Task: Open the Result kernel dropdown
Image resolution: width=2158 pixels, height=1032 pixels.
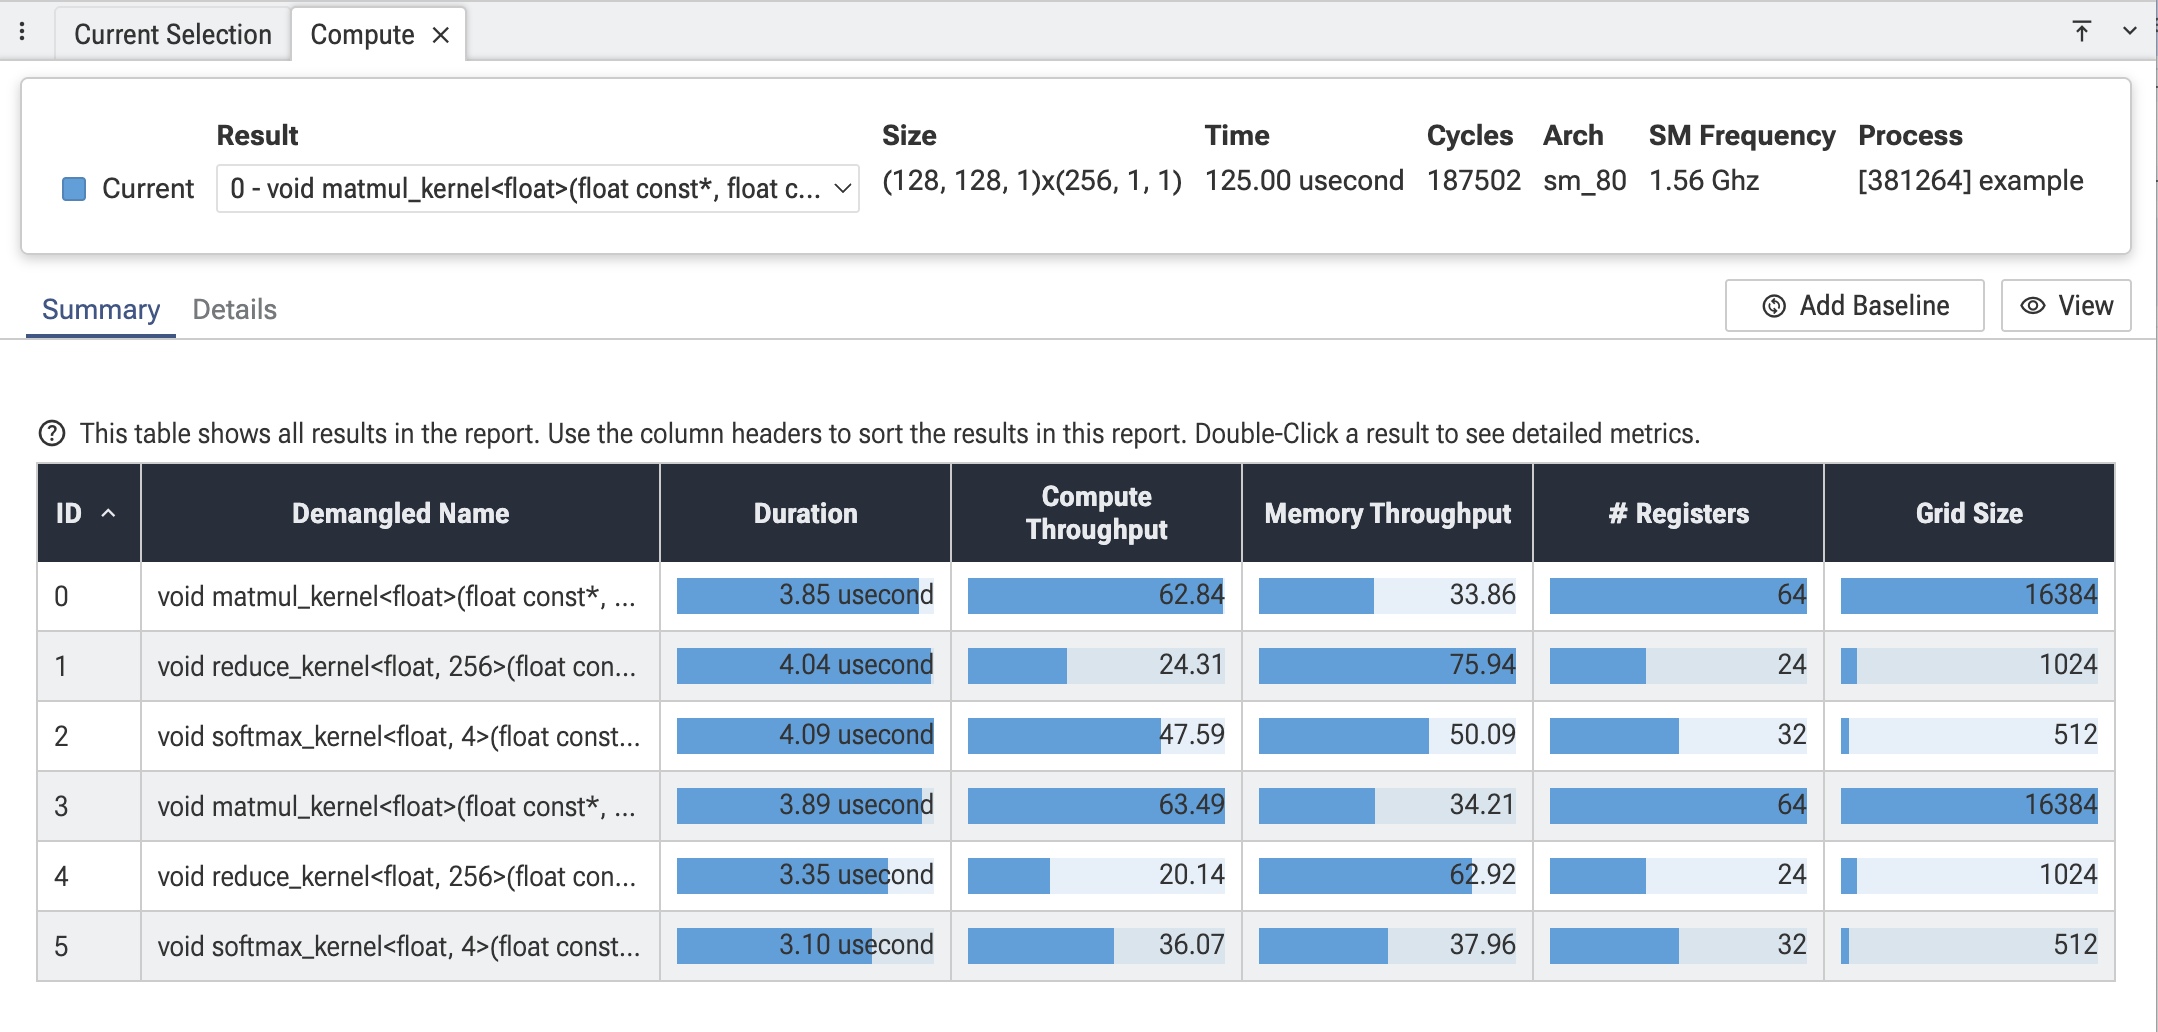Action: (538, 188)
